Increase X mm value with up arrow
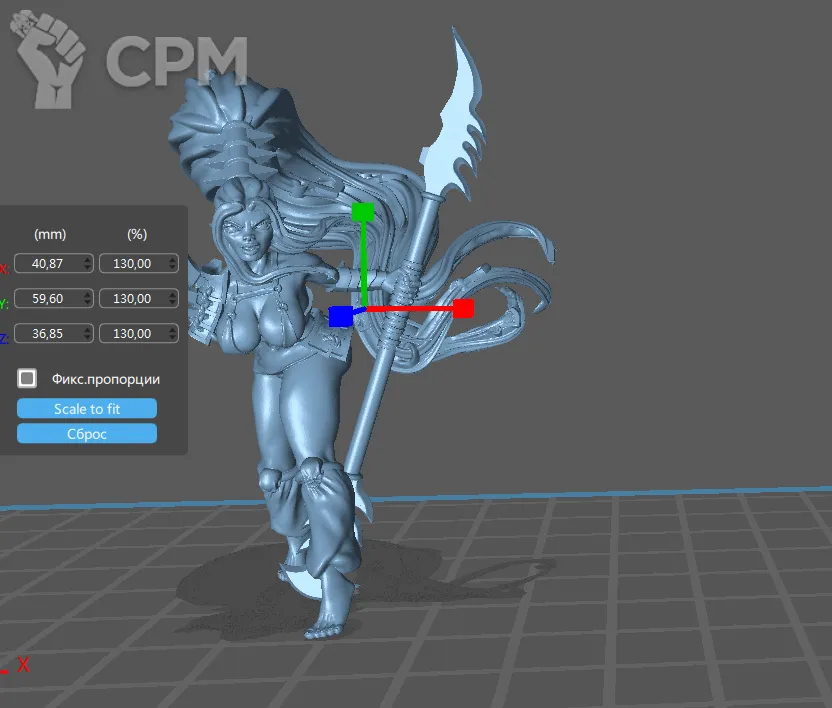The image size is (832, 708). click(x=88, y=260)
